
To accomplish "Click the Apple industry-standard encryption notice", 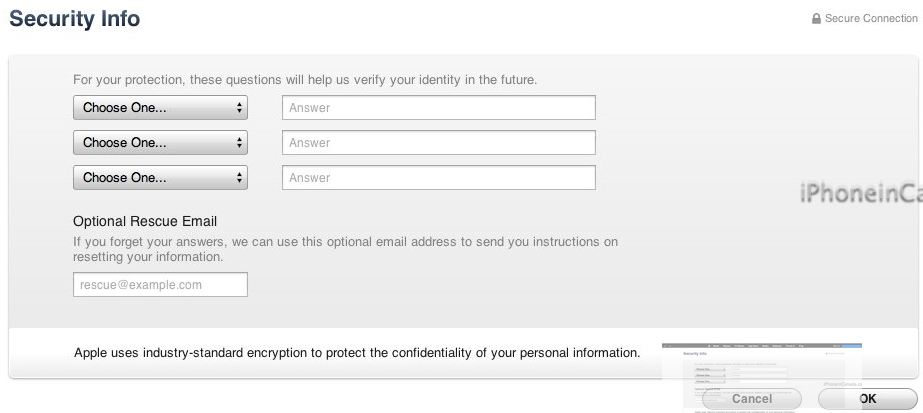I will [357, 353].
